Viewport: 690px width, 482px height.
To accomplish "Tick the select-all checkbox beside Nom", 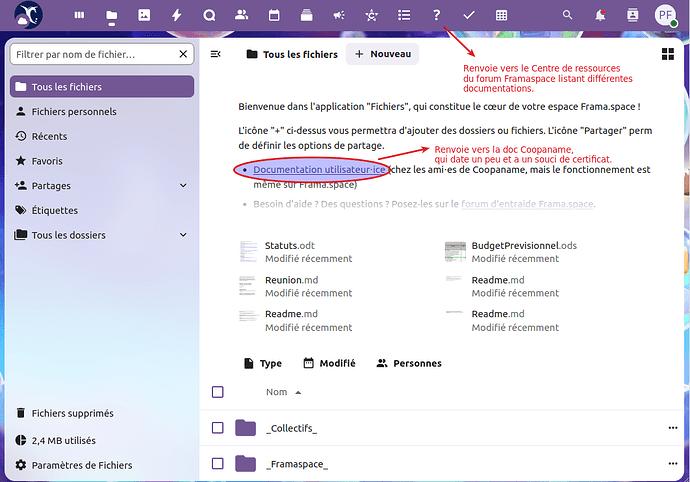I will pyautogui.click(x=218, y=392).
